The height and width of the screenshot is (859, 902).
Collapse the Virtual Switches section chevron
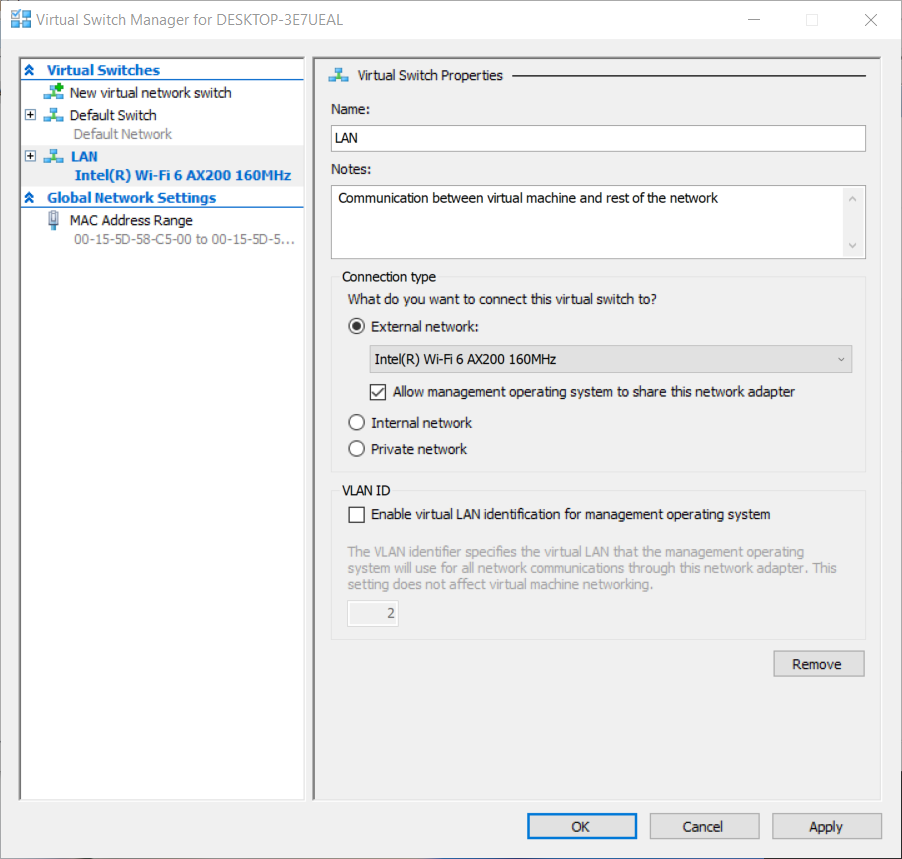[x=30, y=70]
